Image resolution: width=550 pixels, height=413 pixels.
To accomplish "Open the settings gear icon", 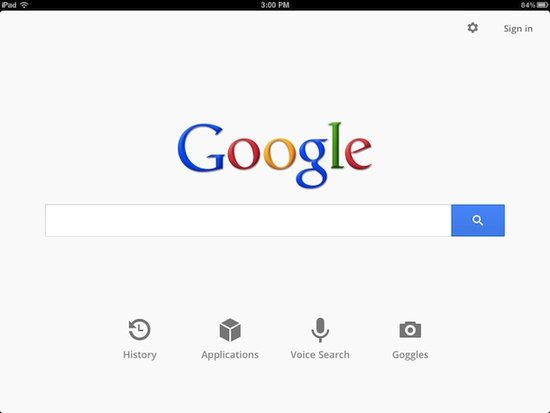I will click(x=472, y=27).
